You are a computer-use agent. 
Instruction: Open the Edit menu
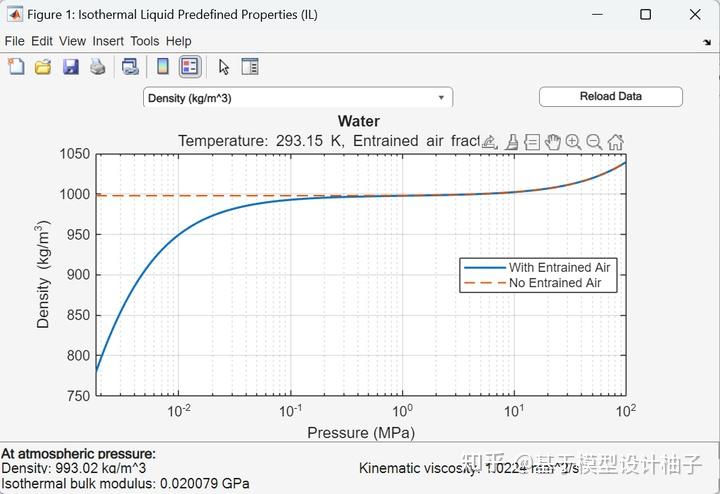[42, 41]
